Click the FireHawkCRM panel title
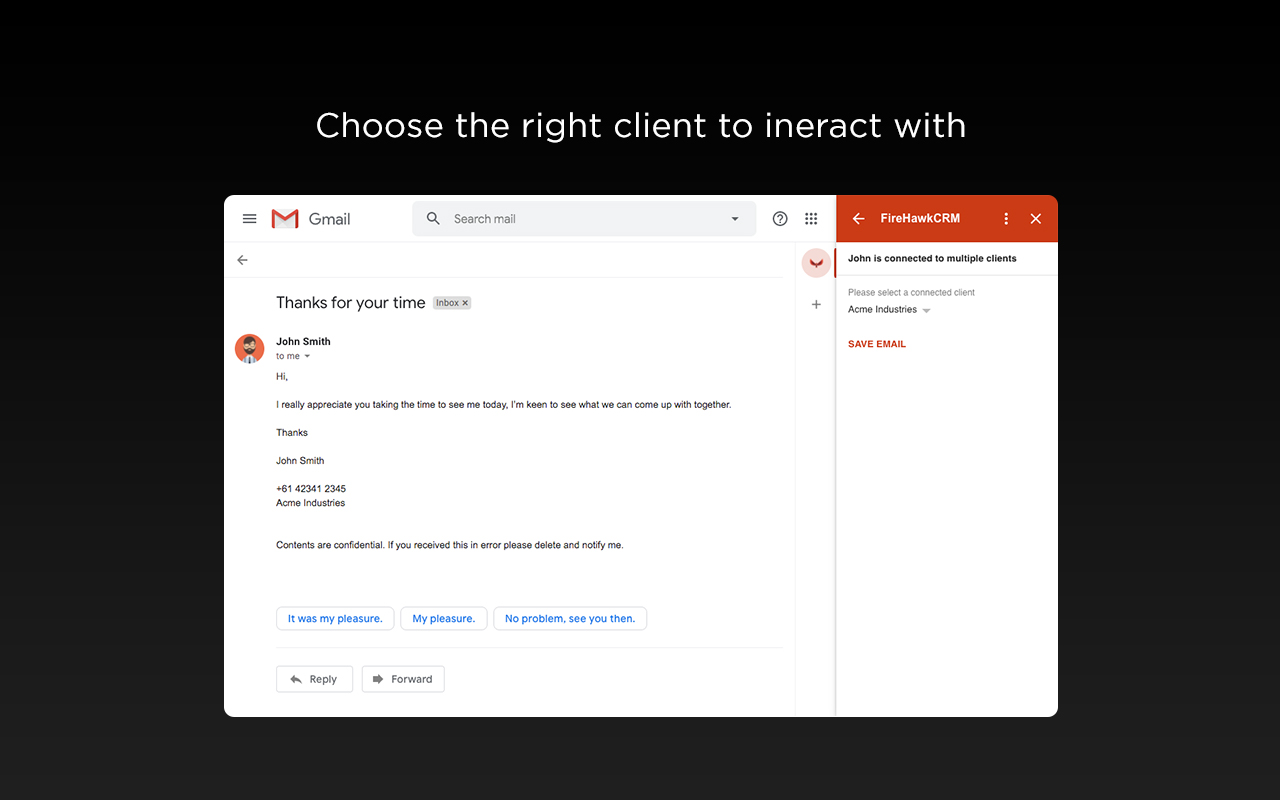This screenshot has width=1280, height=800. coord(920,219)
